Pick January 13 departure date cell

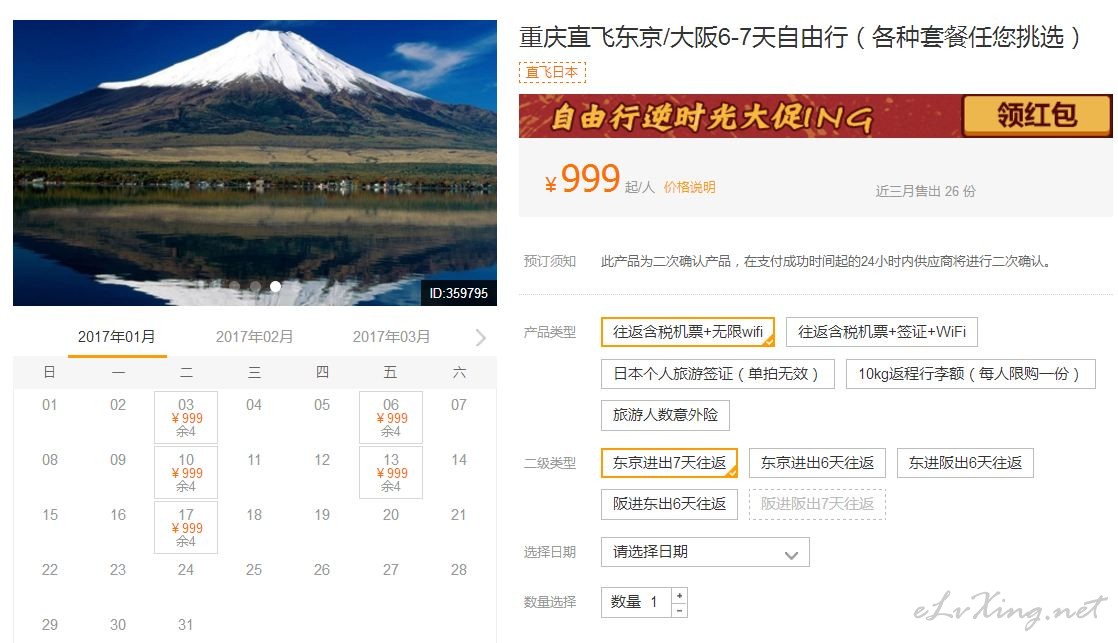391,472
